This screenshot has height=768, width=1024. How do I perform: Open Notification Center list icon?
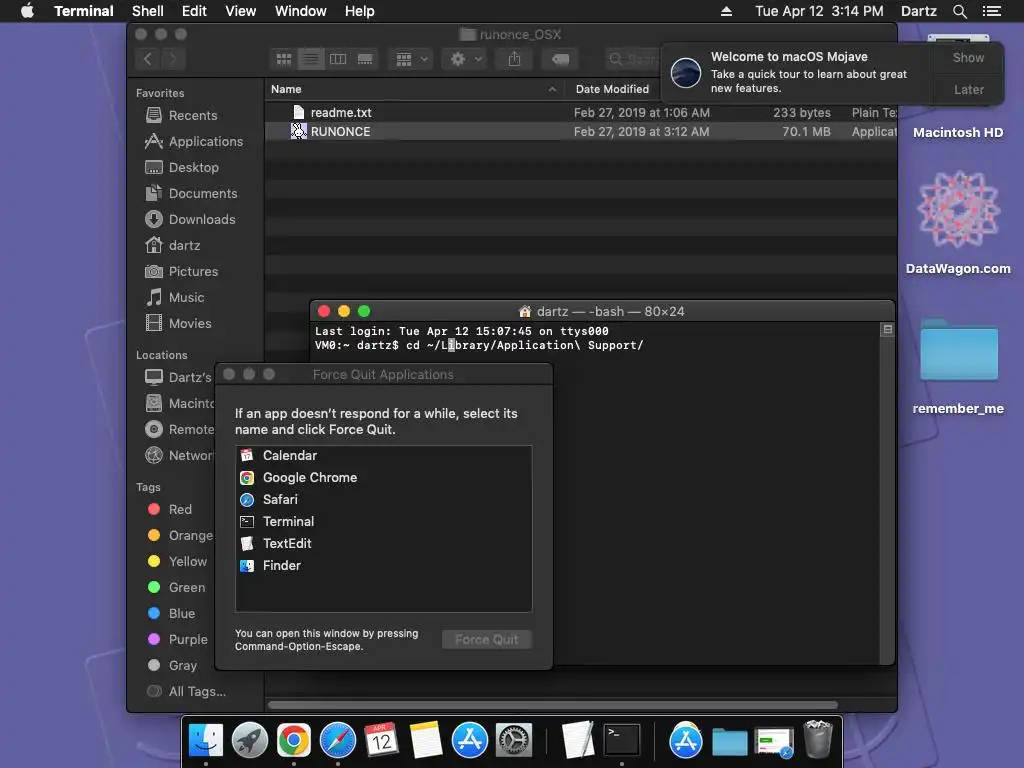point(991,11)
